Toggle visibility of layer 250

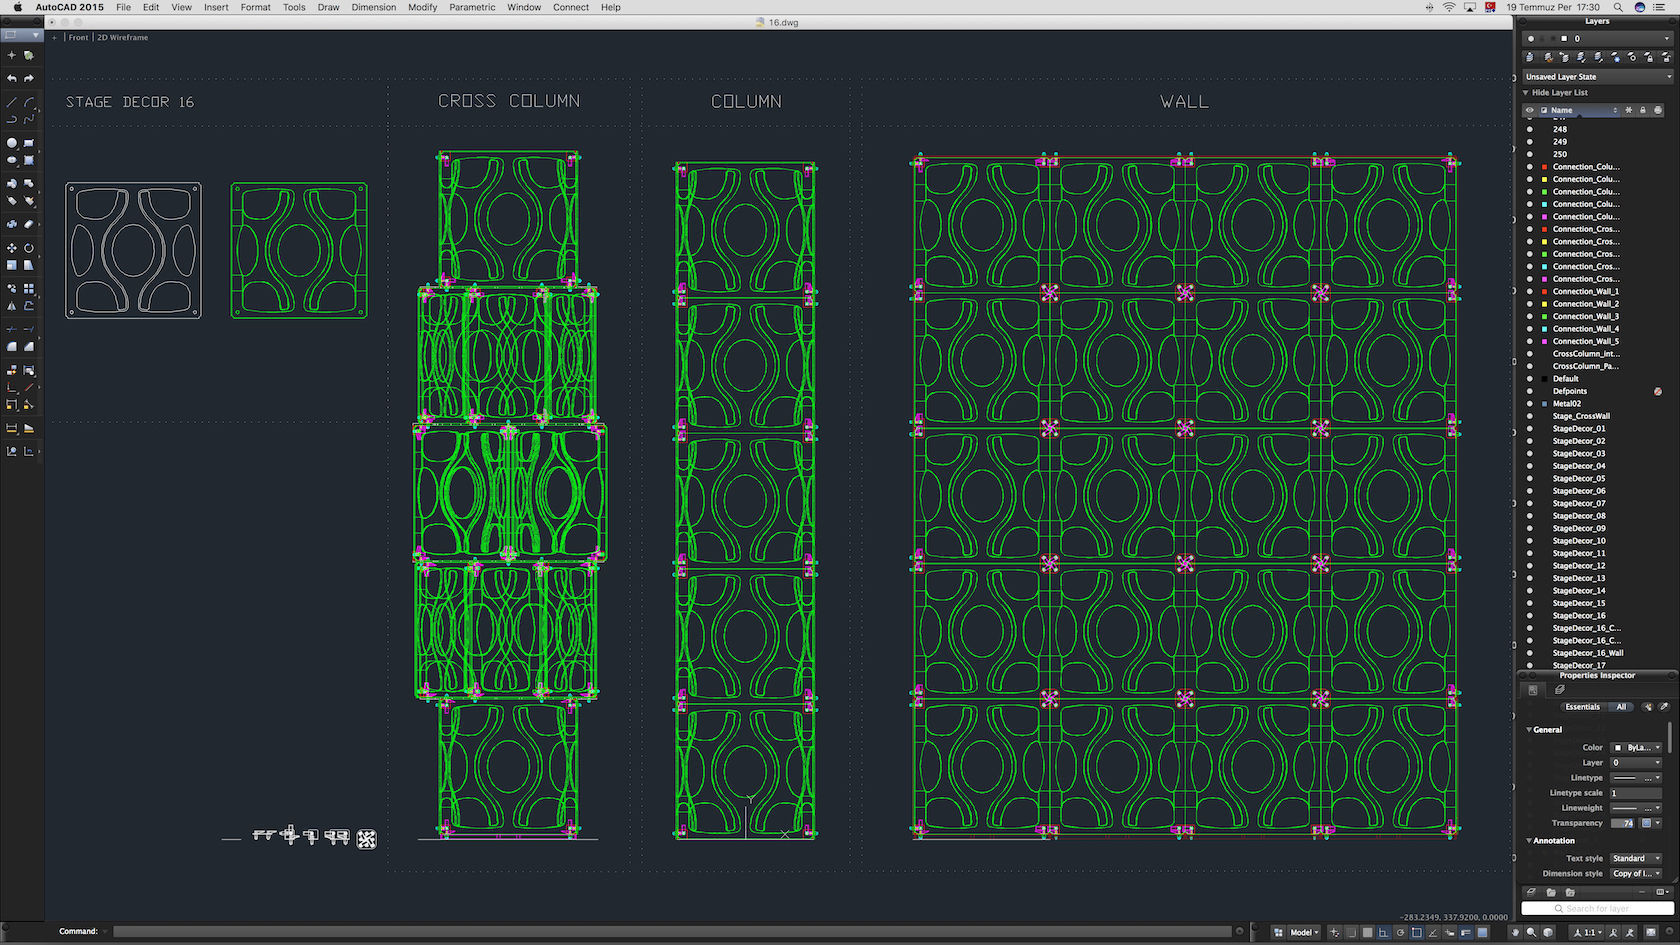pyautogui.click(x=1529, y=154)
